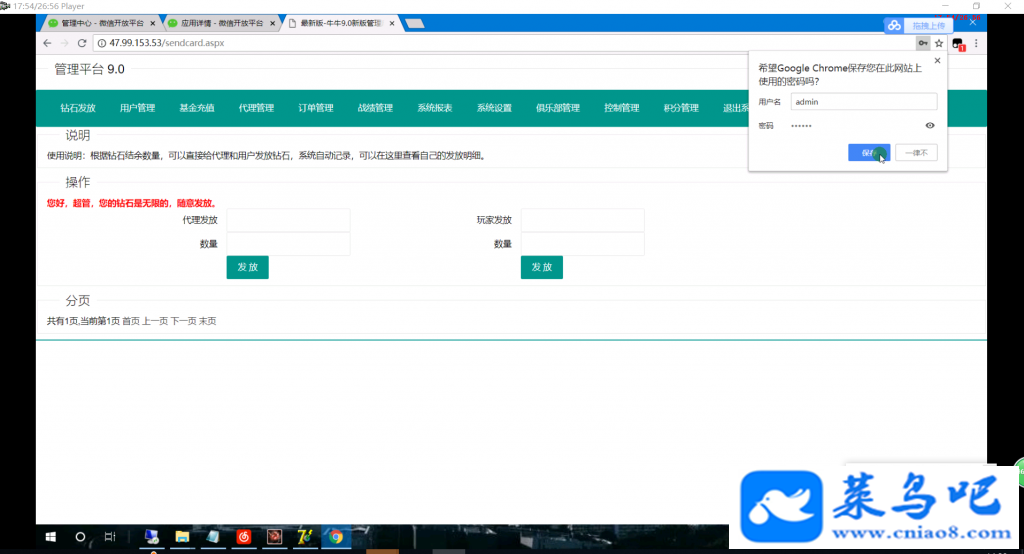
Task: Click the 玩家发放 input field
Action: [583, 220]
